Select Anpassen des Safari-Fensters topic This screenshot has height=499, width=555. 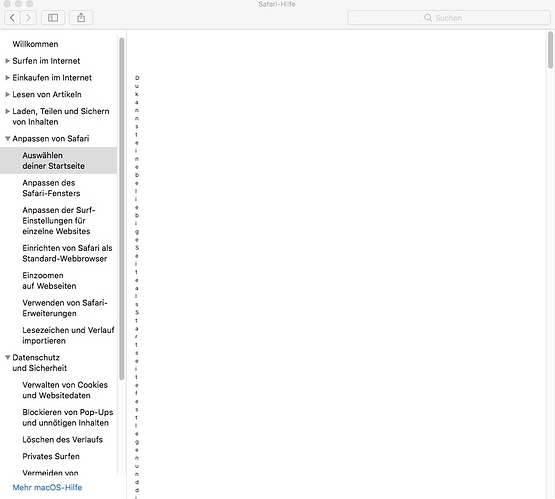pos(51,188)
